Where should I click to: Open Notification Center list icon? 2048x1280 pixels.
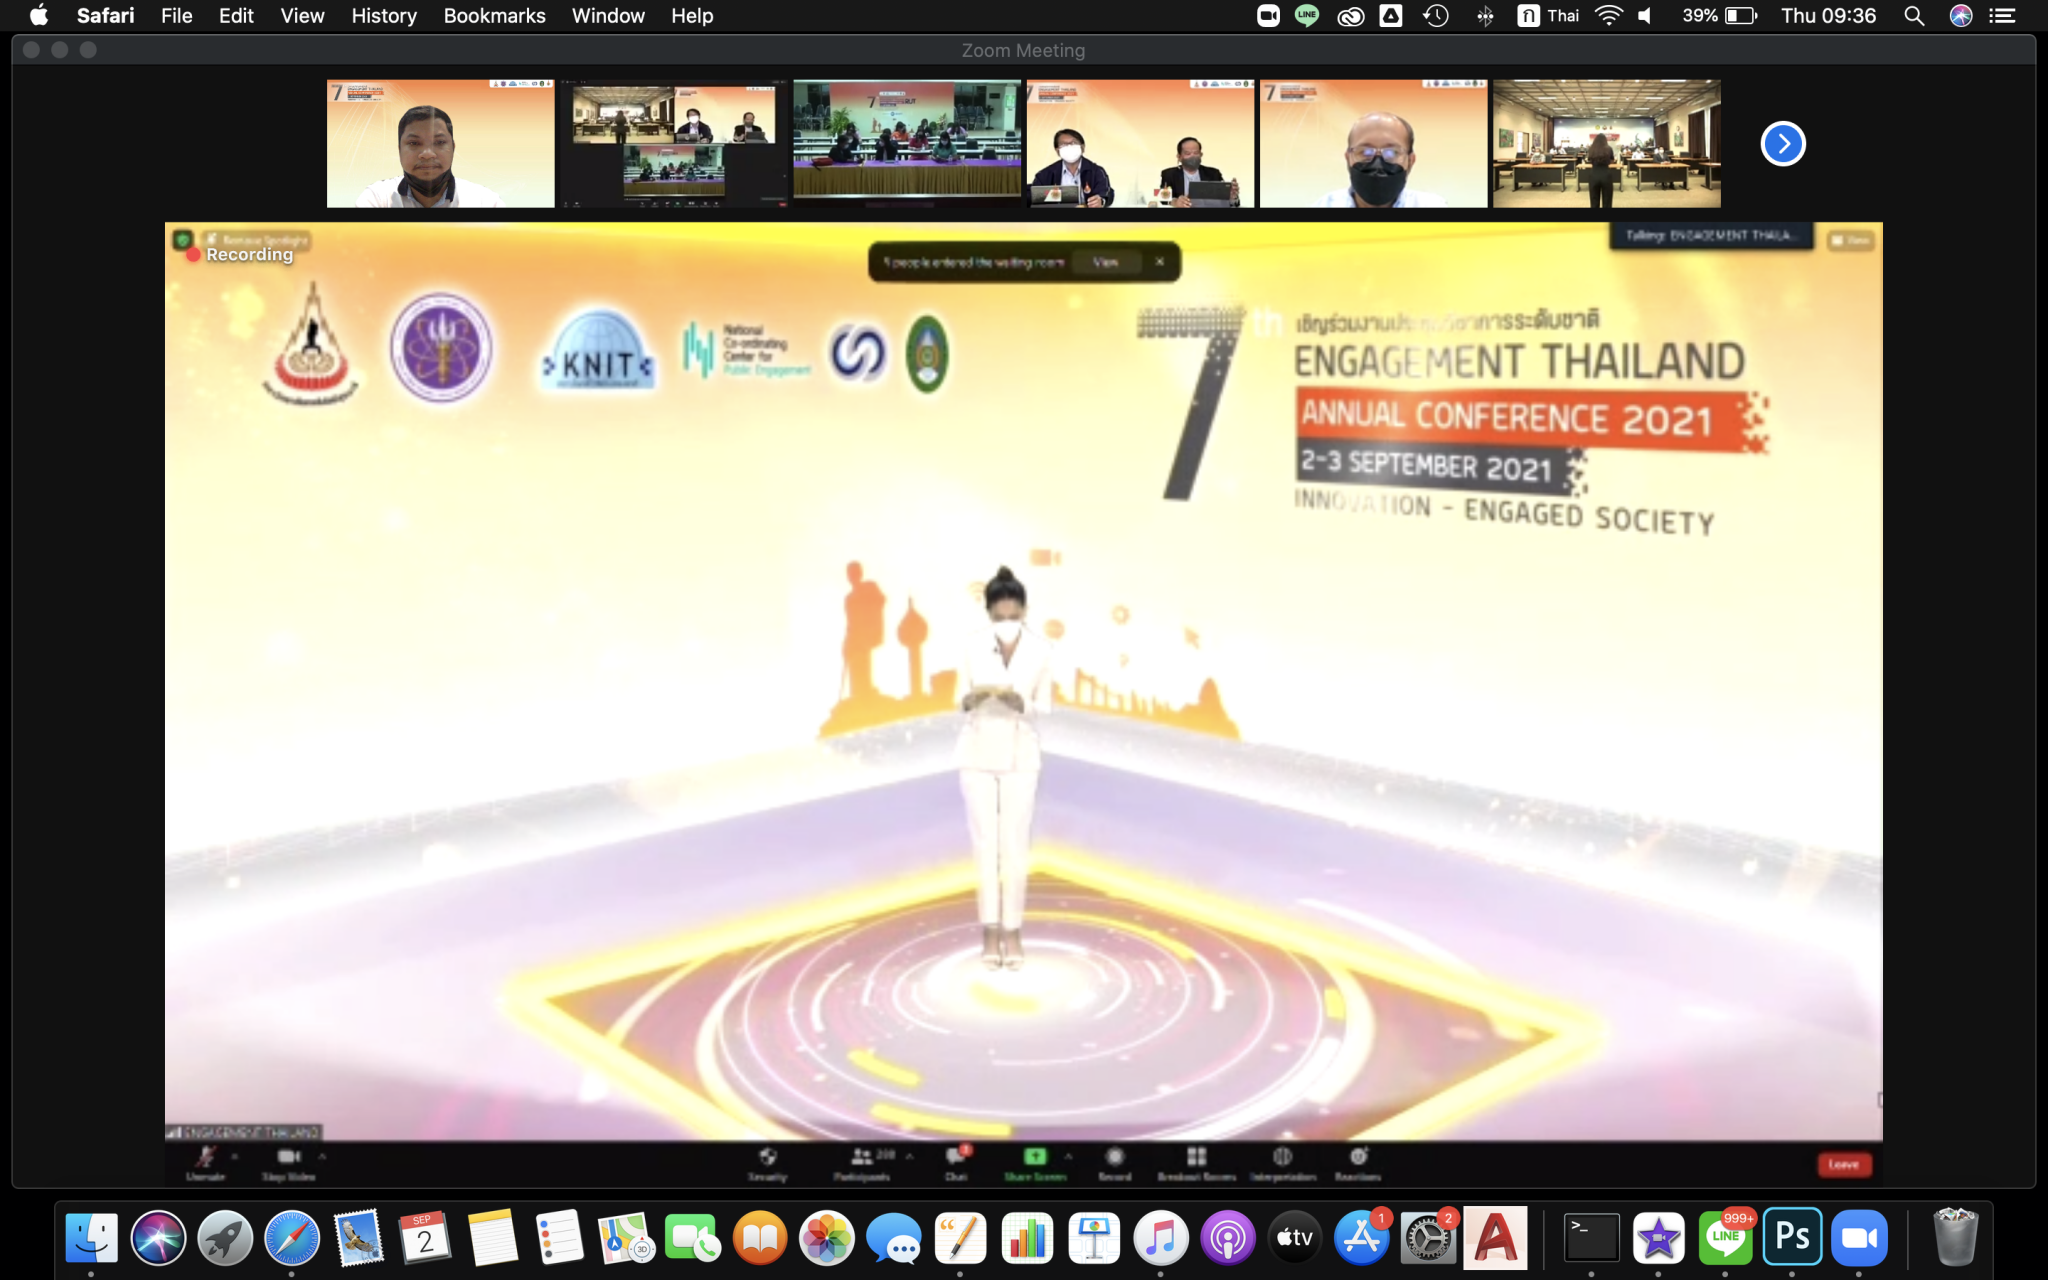click(2002, 15)
